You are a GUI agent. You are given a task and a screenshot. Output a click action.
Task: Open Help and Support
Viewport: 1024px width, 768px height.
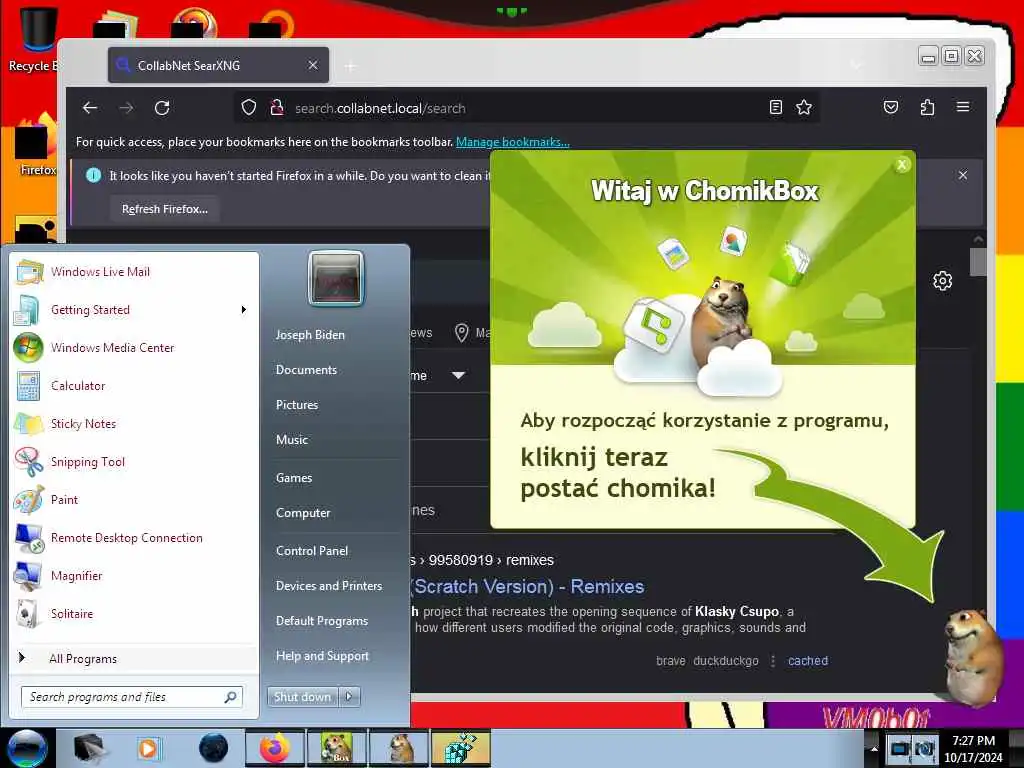pos(322,656)
